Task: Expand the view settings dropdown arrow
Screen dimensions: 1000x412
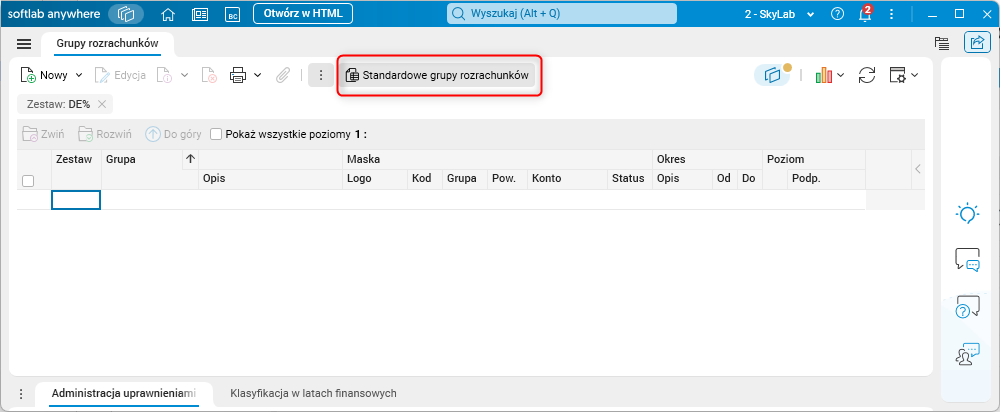Action: (914, 75)
